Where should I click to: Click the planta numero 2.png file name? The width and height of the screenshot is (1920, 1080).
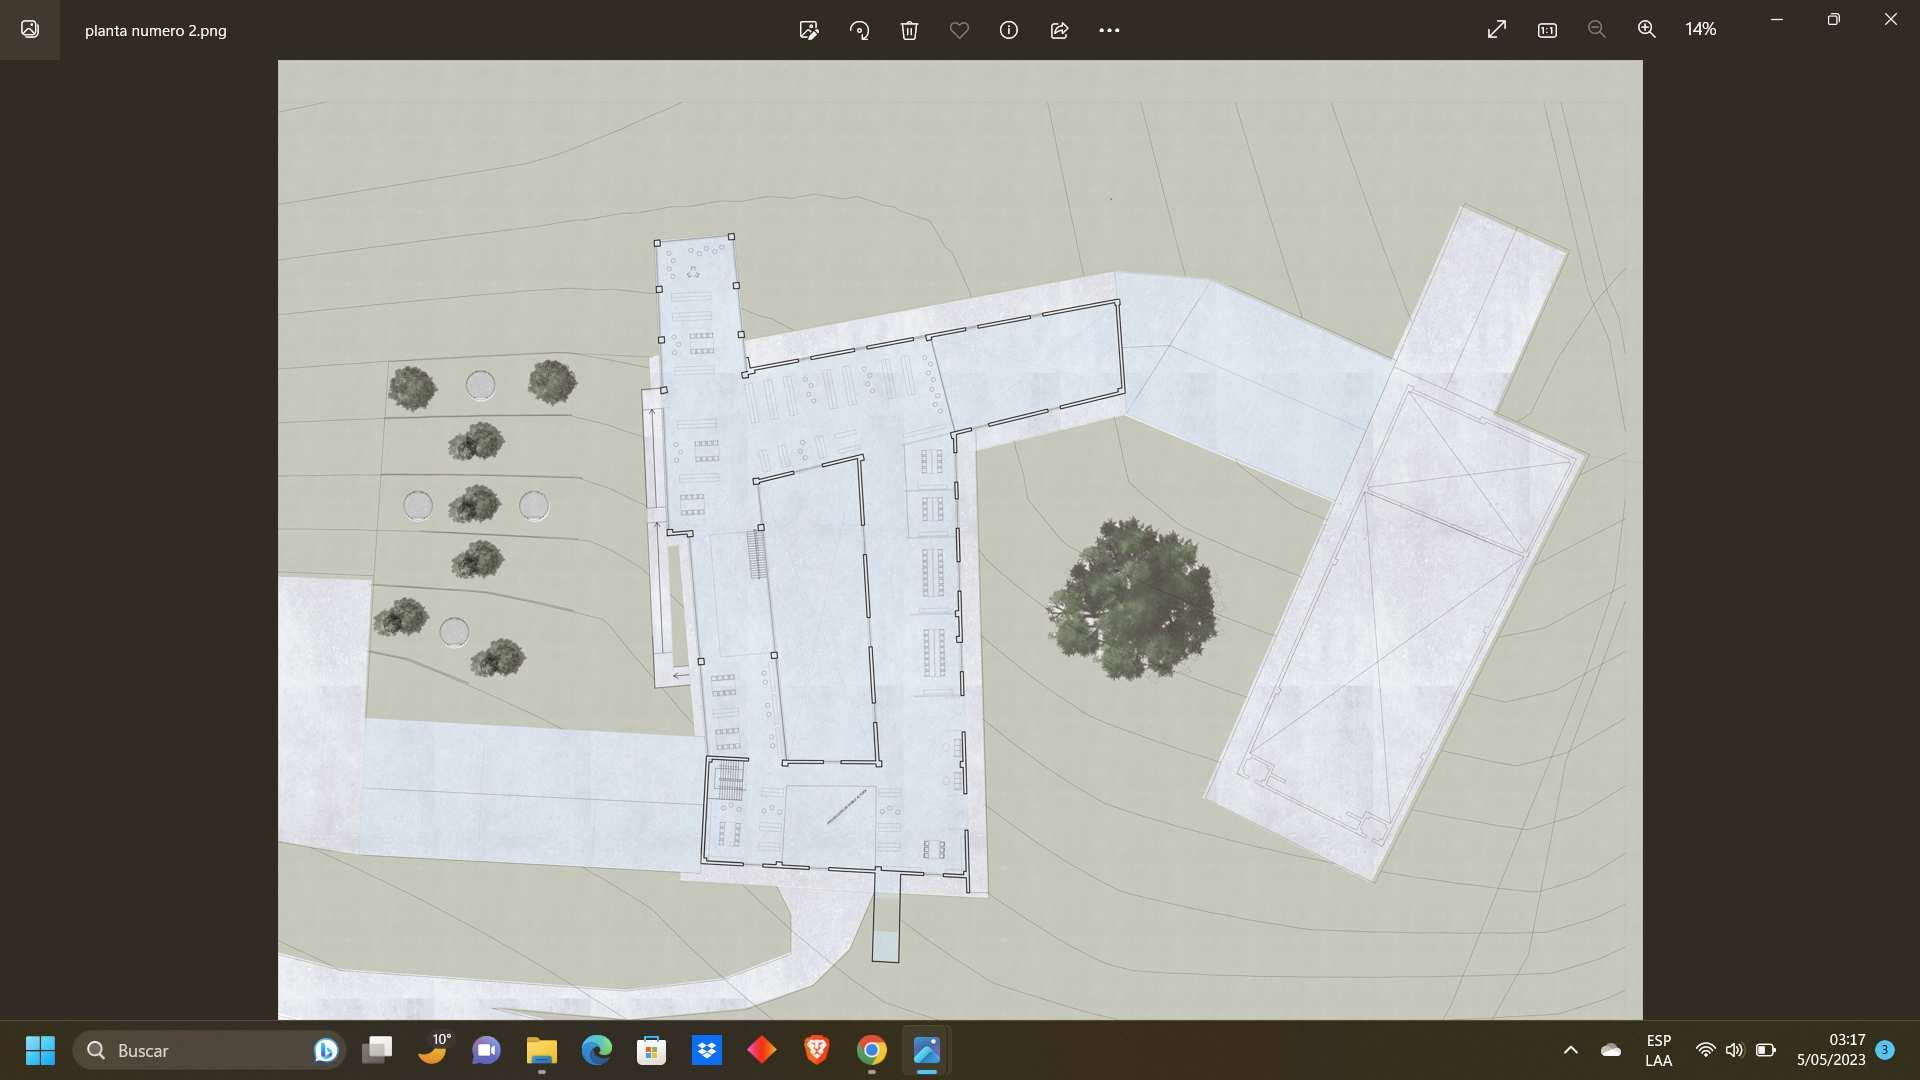(x=156, y=31)
